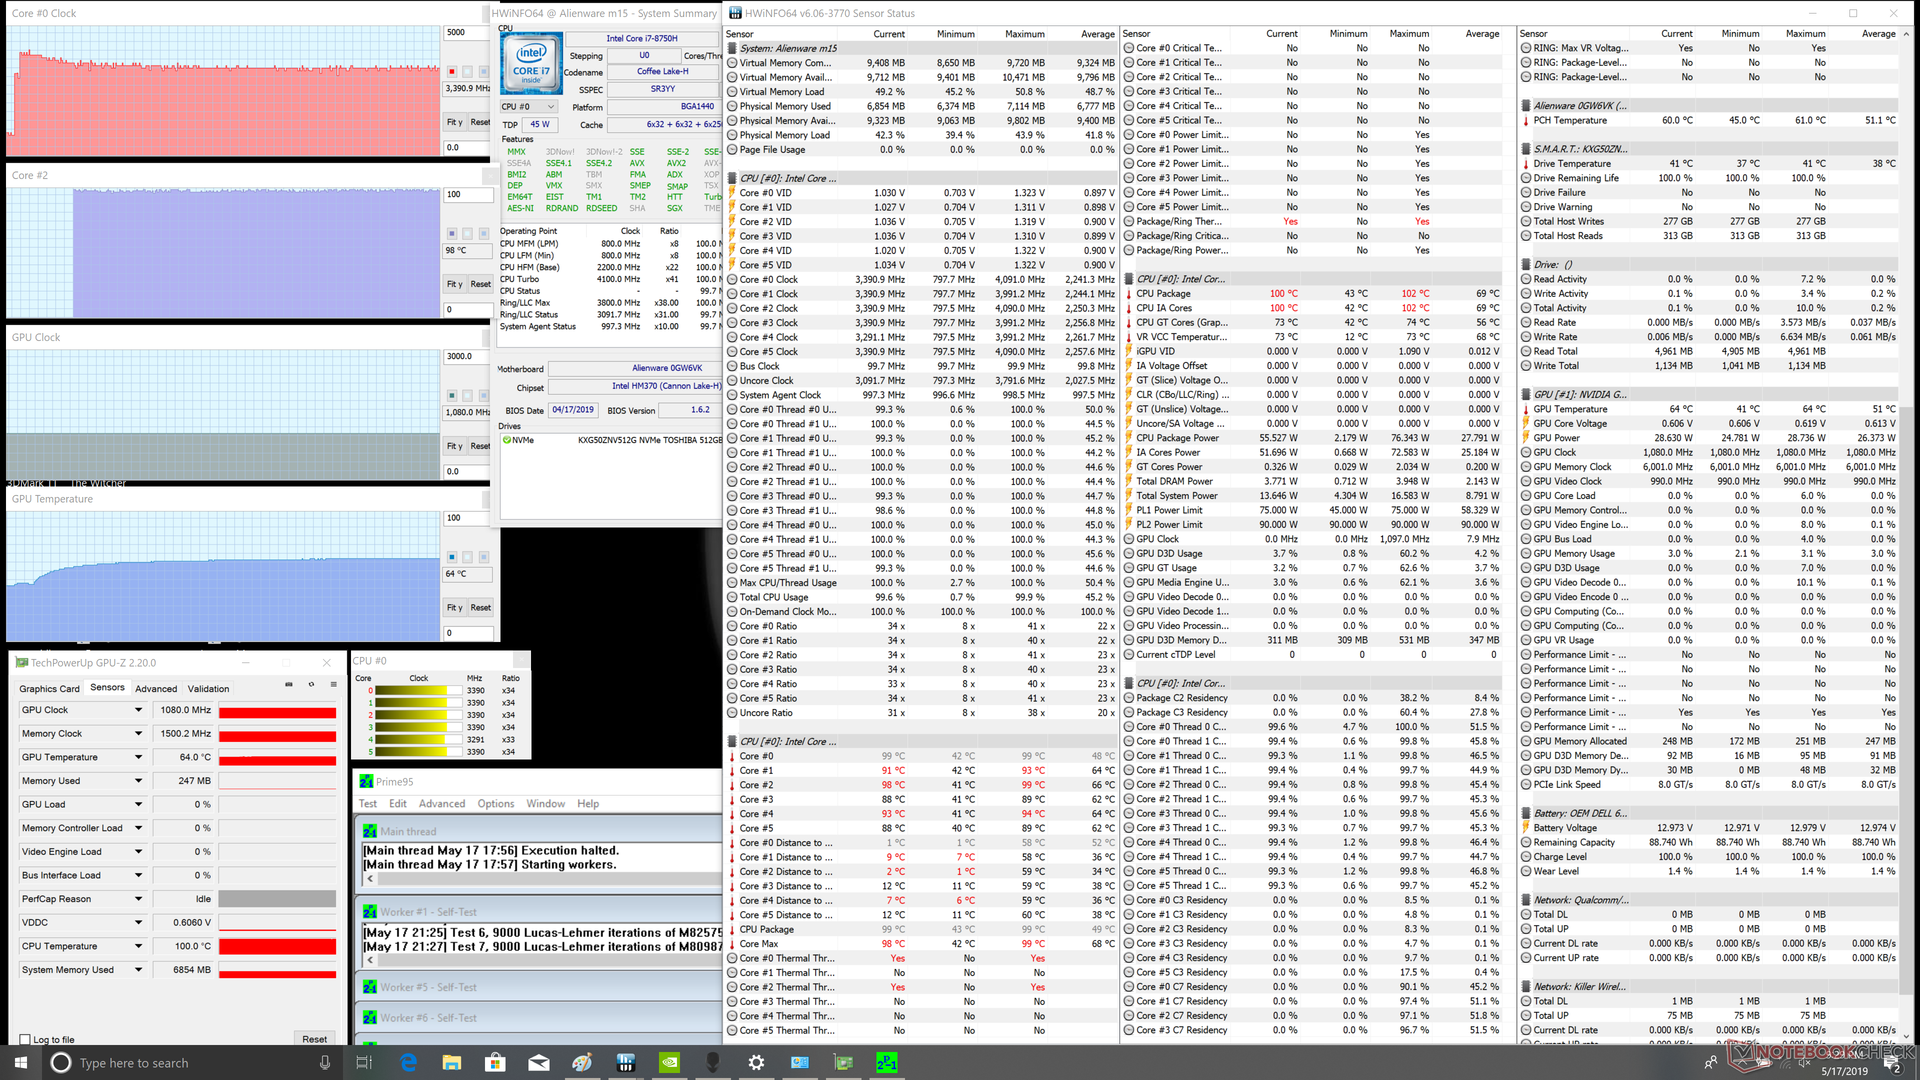The width and height of the screenshot is (1920, 1080).
Task: Open the Settings gear taskbar icon
Action: [x=756, y=1062]
